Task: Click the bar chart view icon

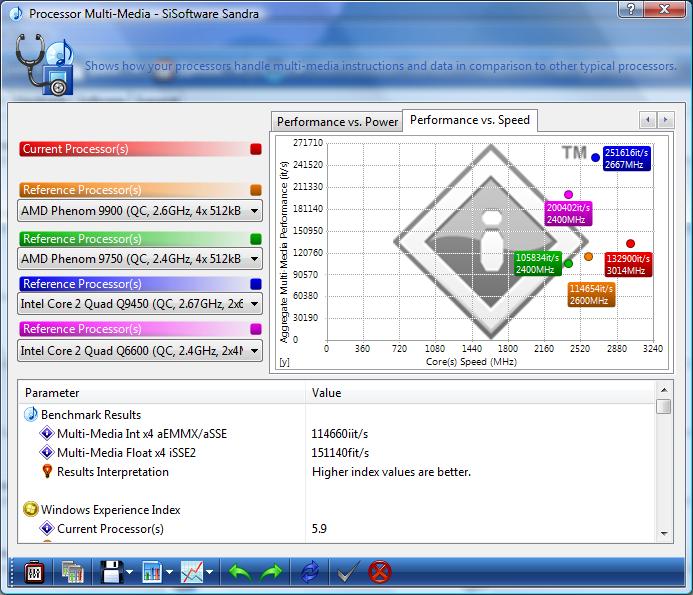Action: [x=152, y=572]
